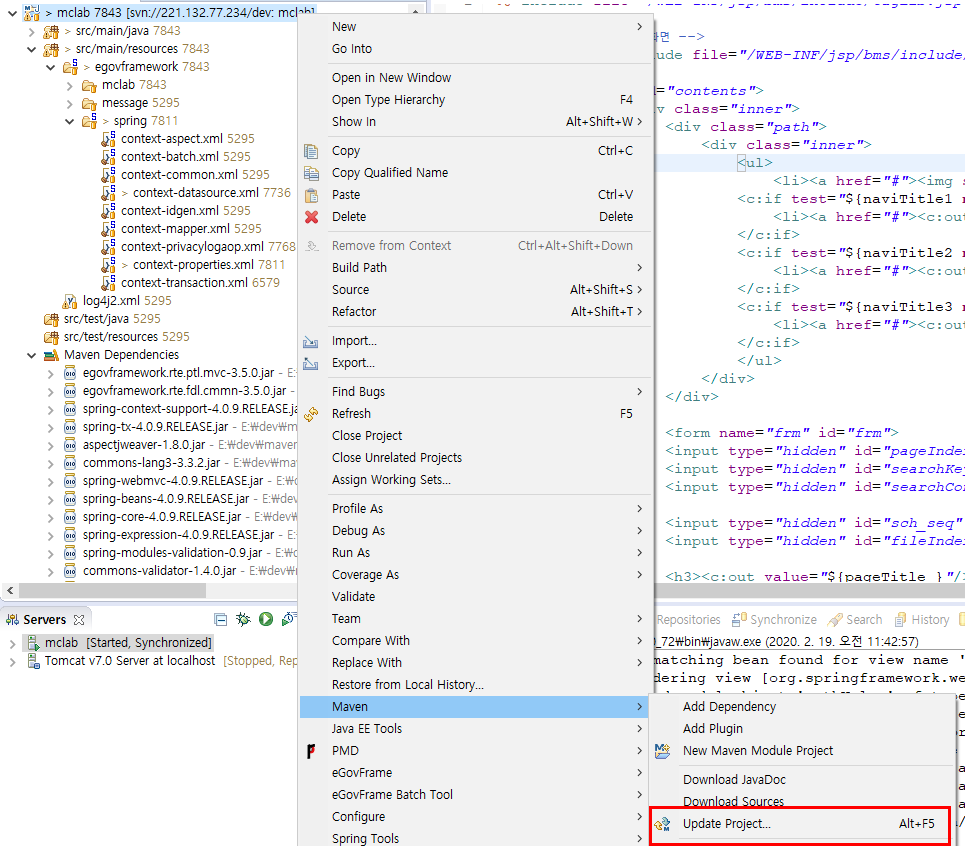Screen dimensions: 965x846
Task: Start the server using the green play icon
Action: click(265, 620)
